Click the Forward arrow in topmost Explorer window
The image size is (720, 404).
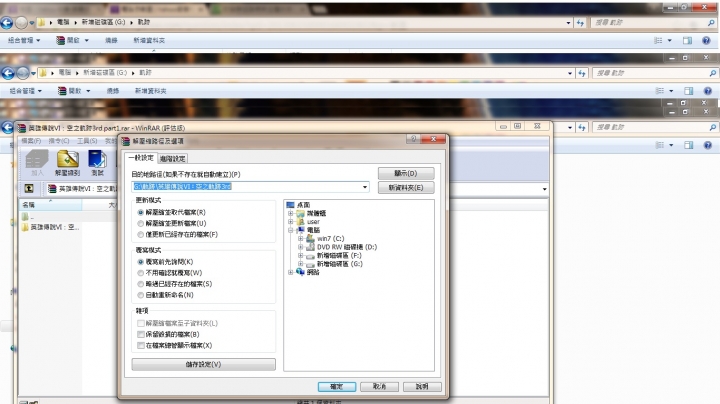[x=21, y=22]
